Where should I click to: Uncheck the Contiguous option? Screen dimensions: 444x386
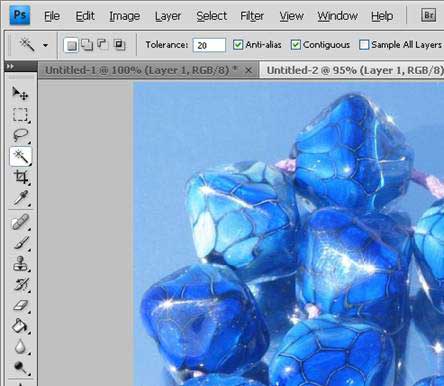[296, 45]
